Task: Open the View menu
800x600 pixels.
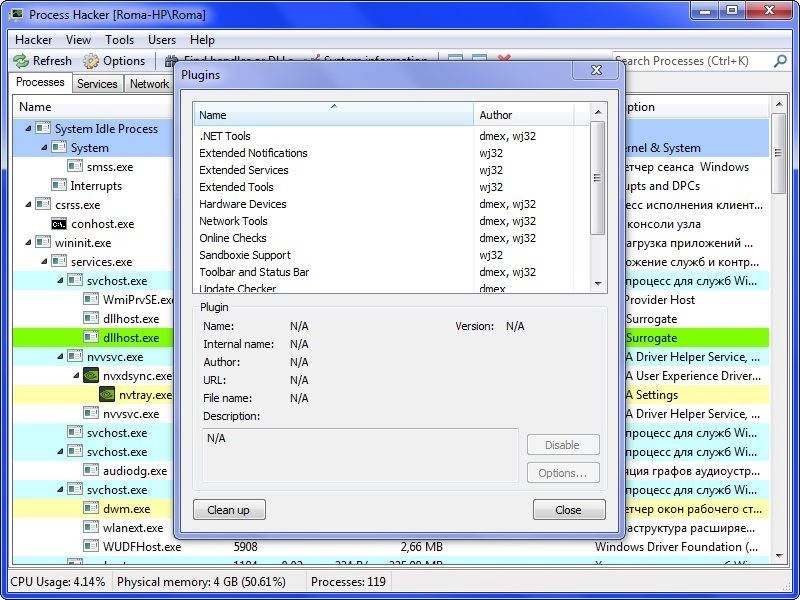Action: tap(78, 40)
